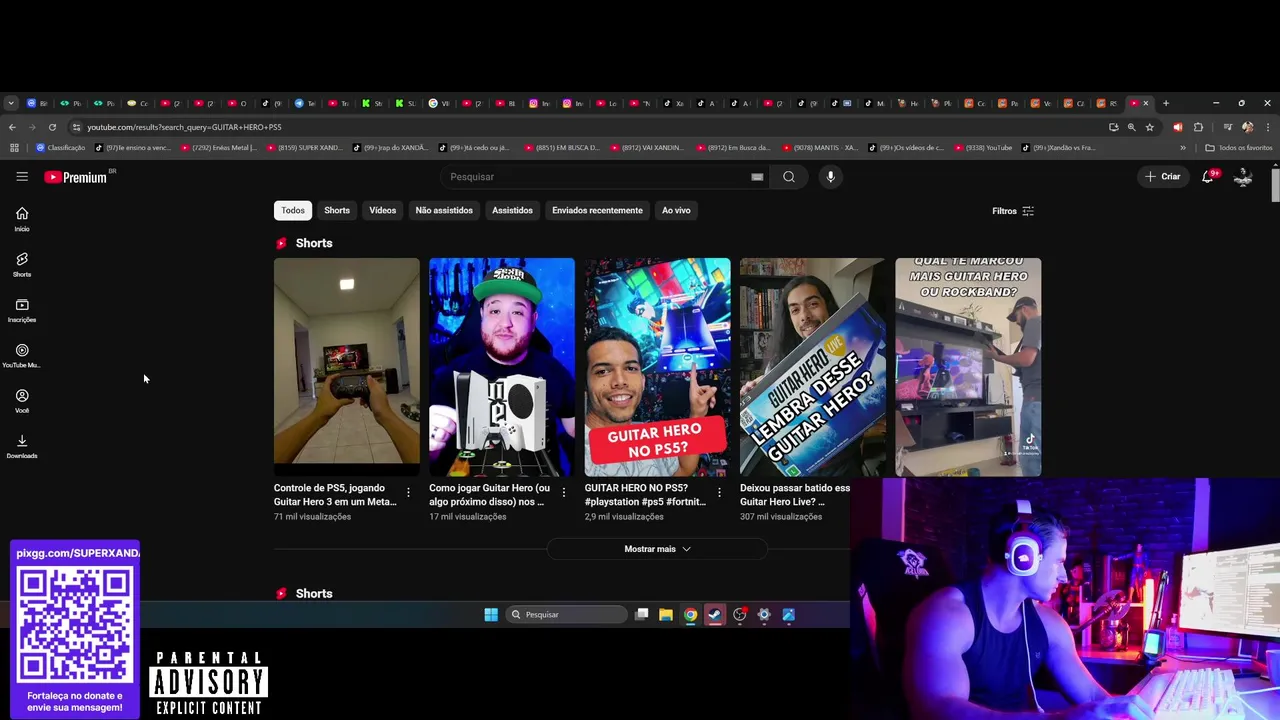Open the Filtros options
The image size is (1280, 720).
pos(1013,211)
